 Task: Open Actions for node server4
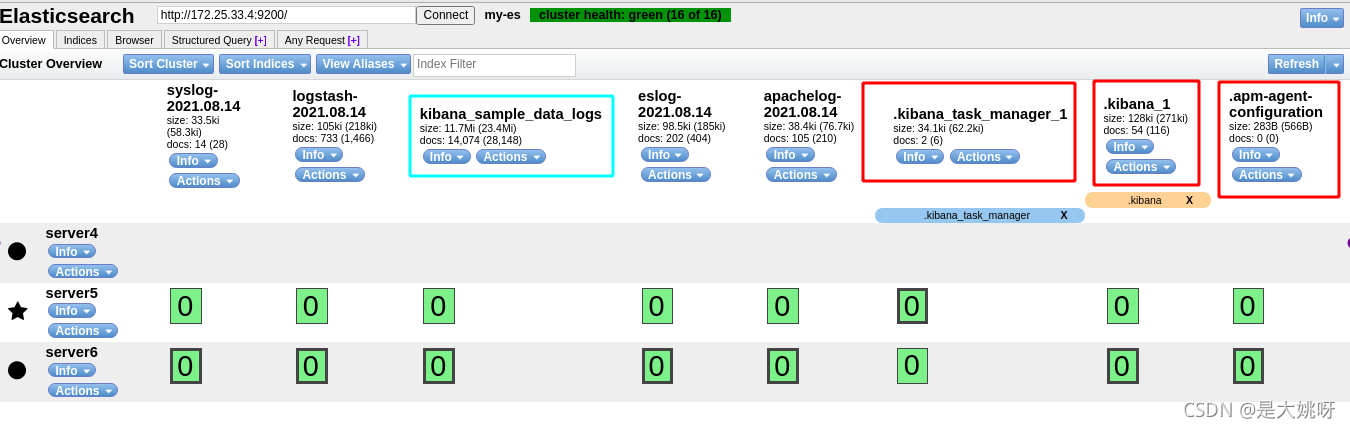point(83,272)
